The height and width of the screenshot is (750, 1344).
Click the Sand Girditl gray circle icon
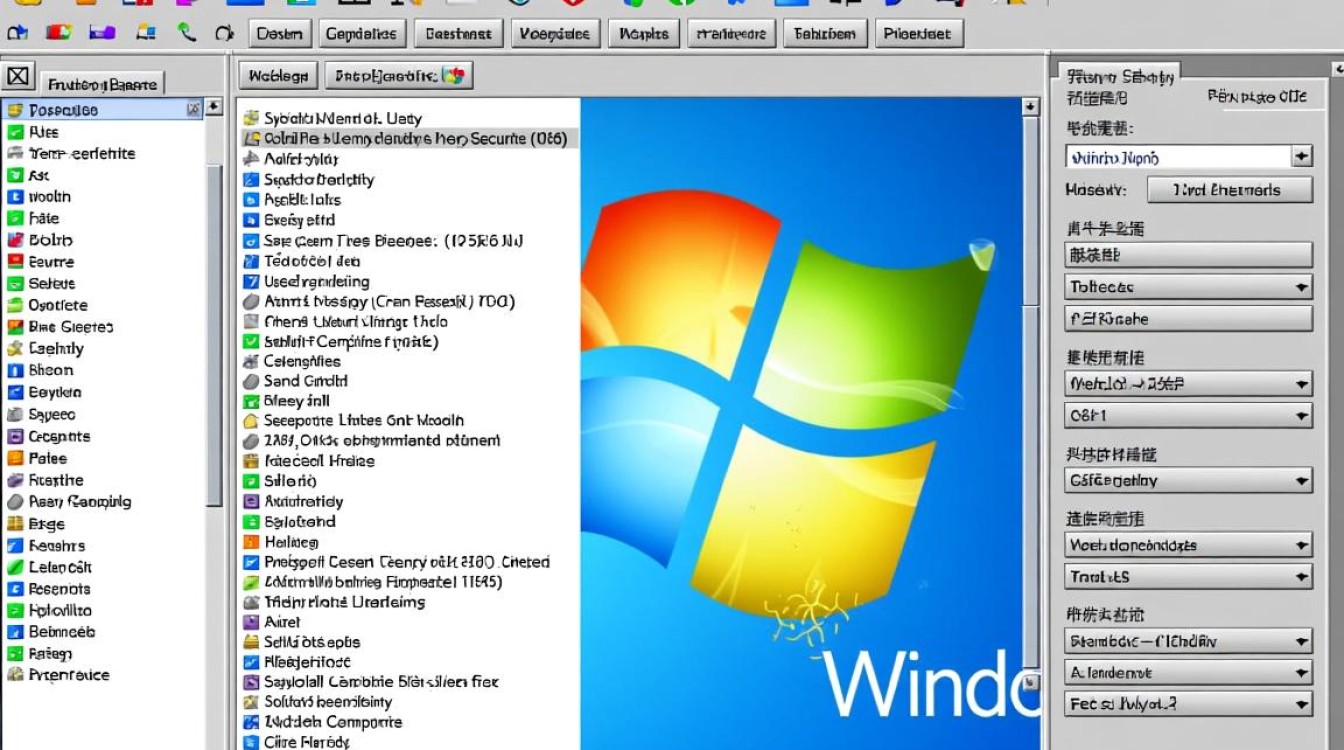click(x=252, y=381)
